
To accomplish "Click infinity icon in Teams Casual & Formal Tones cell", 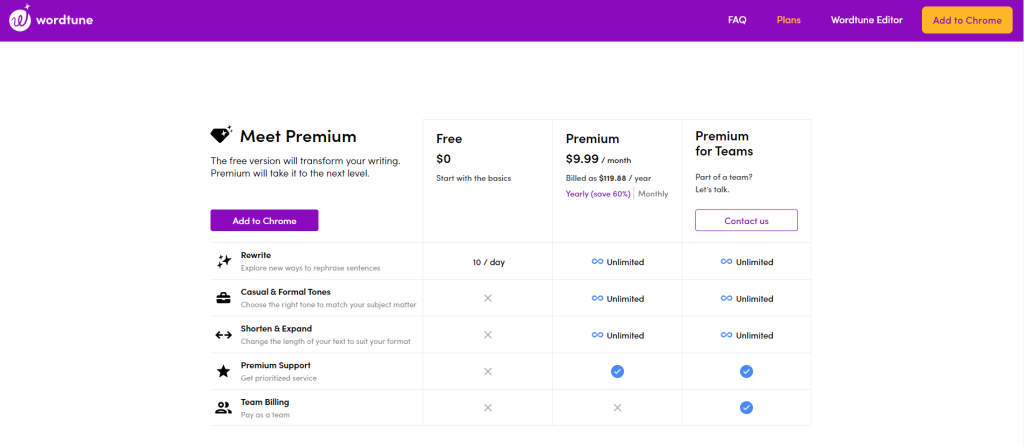I will click(x=726, y=298).
